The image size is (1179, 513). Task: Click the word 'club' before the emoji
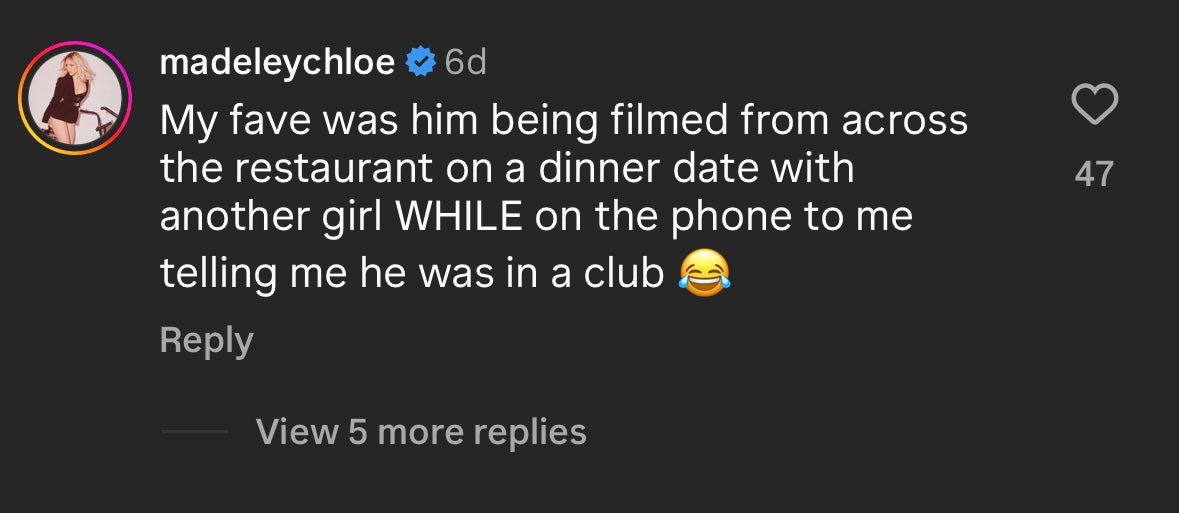click(x=625, y=273)
